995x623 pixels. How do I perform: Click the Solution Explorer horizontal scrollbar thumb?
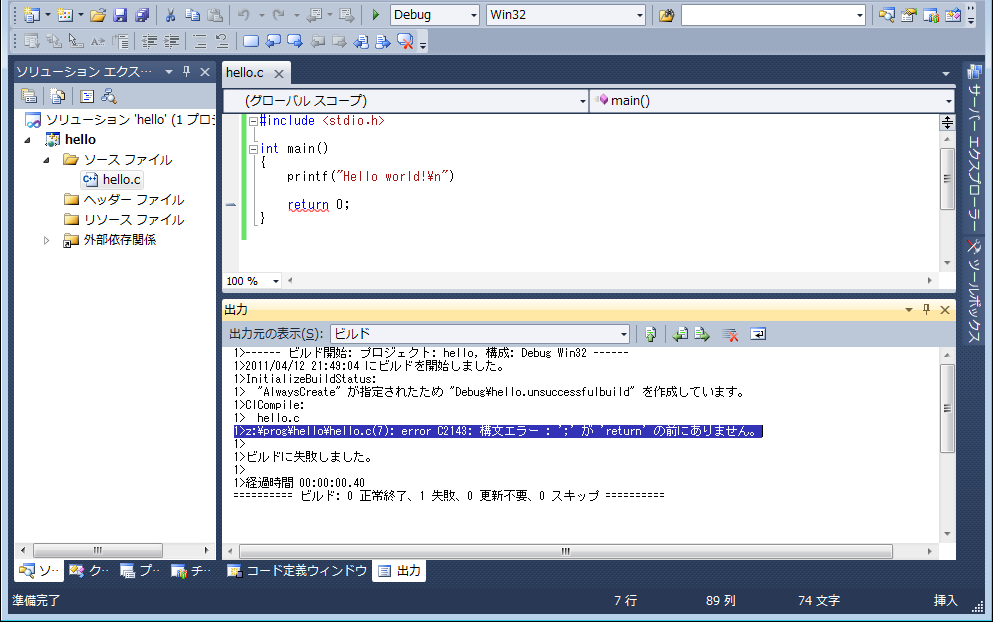tap(98, 550)
